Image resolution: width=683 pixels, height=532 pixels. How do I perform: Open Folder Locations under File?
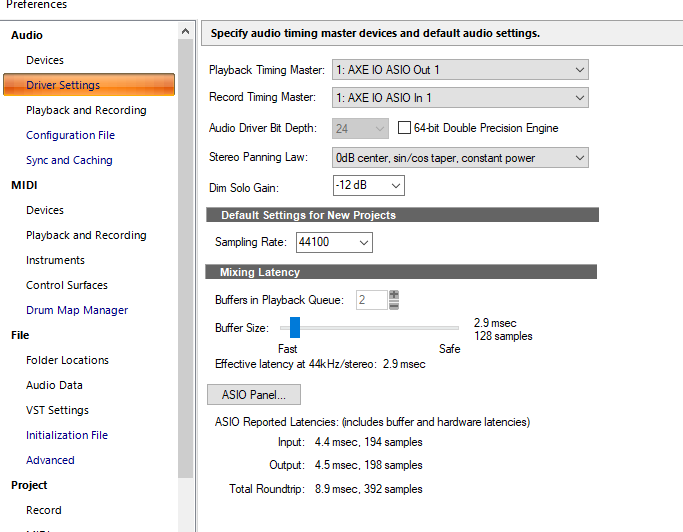[x=67, y=360]
